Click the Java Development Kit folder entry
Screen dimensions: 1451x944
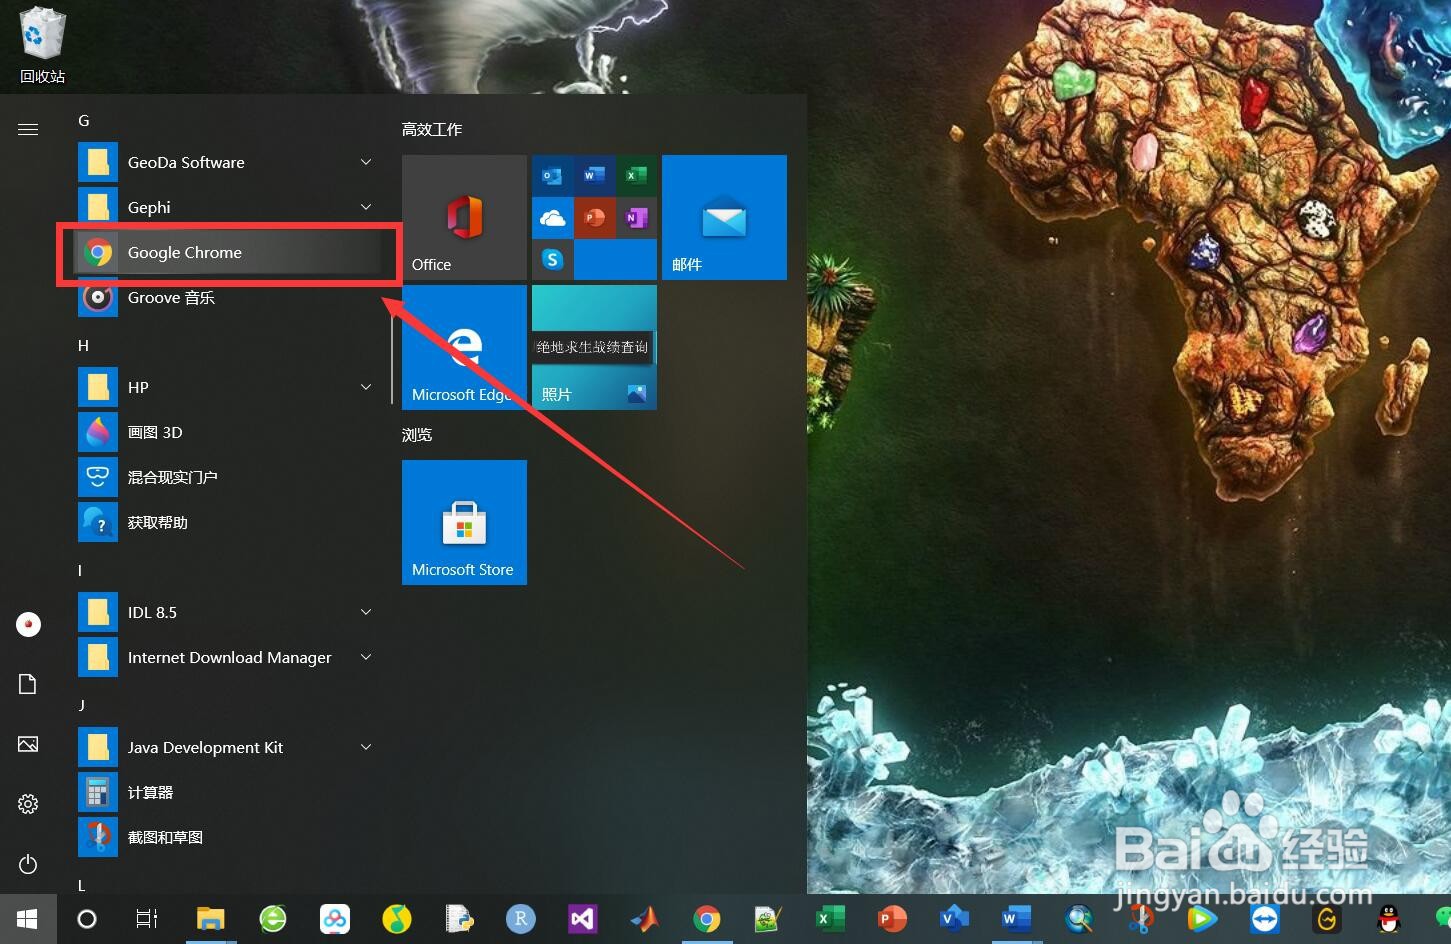[x=228, y=747]
